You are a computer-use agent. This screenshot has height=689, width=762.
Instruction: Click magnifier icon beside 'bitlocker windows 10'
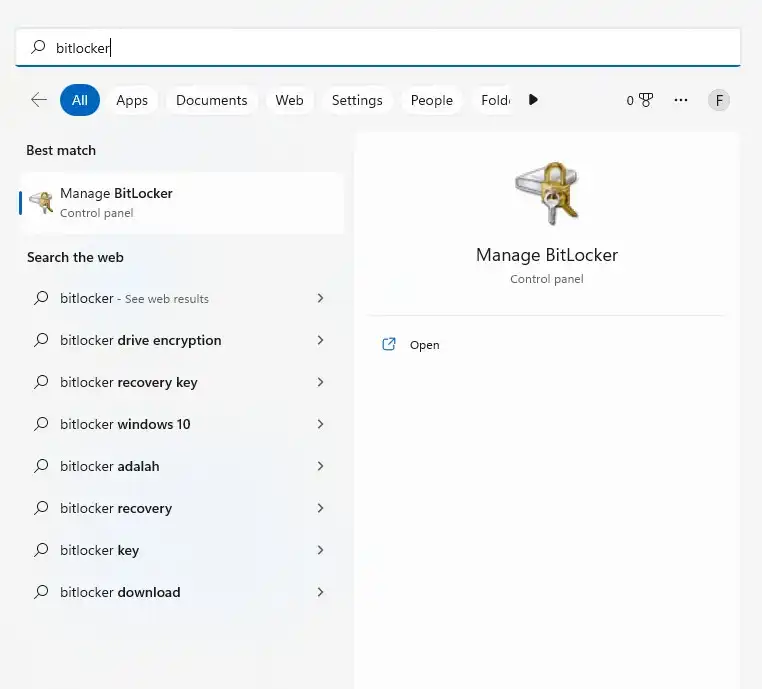point(41,424)
